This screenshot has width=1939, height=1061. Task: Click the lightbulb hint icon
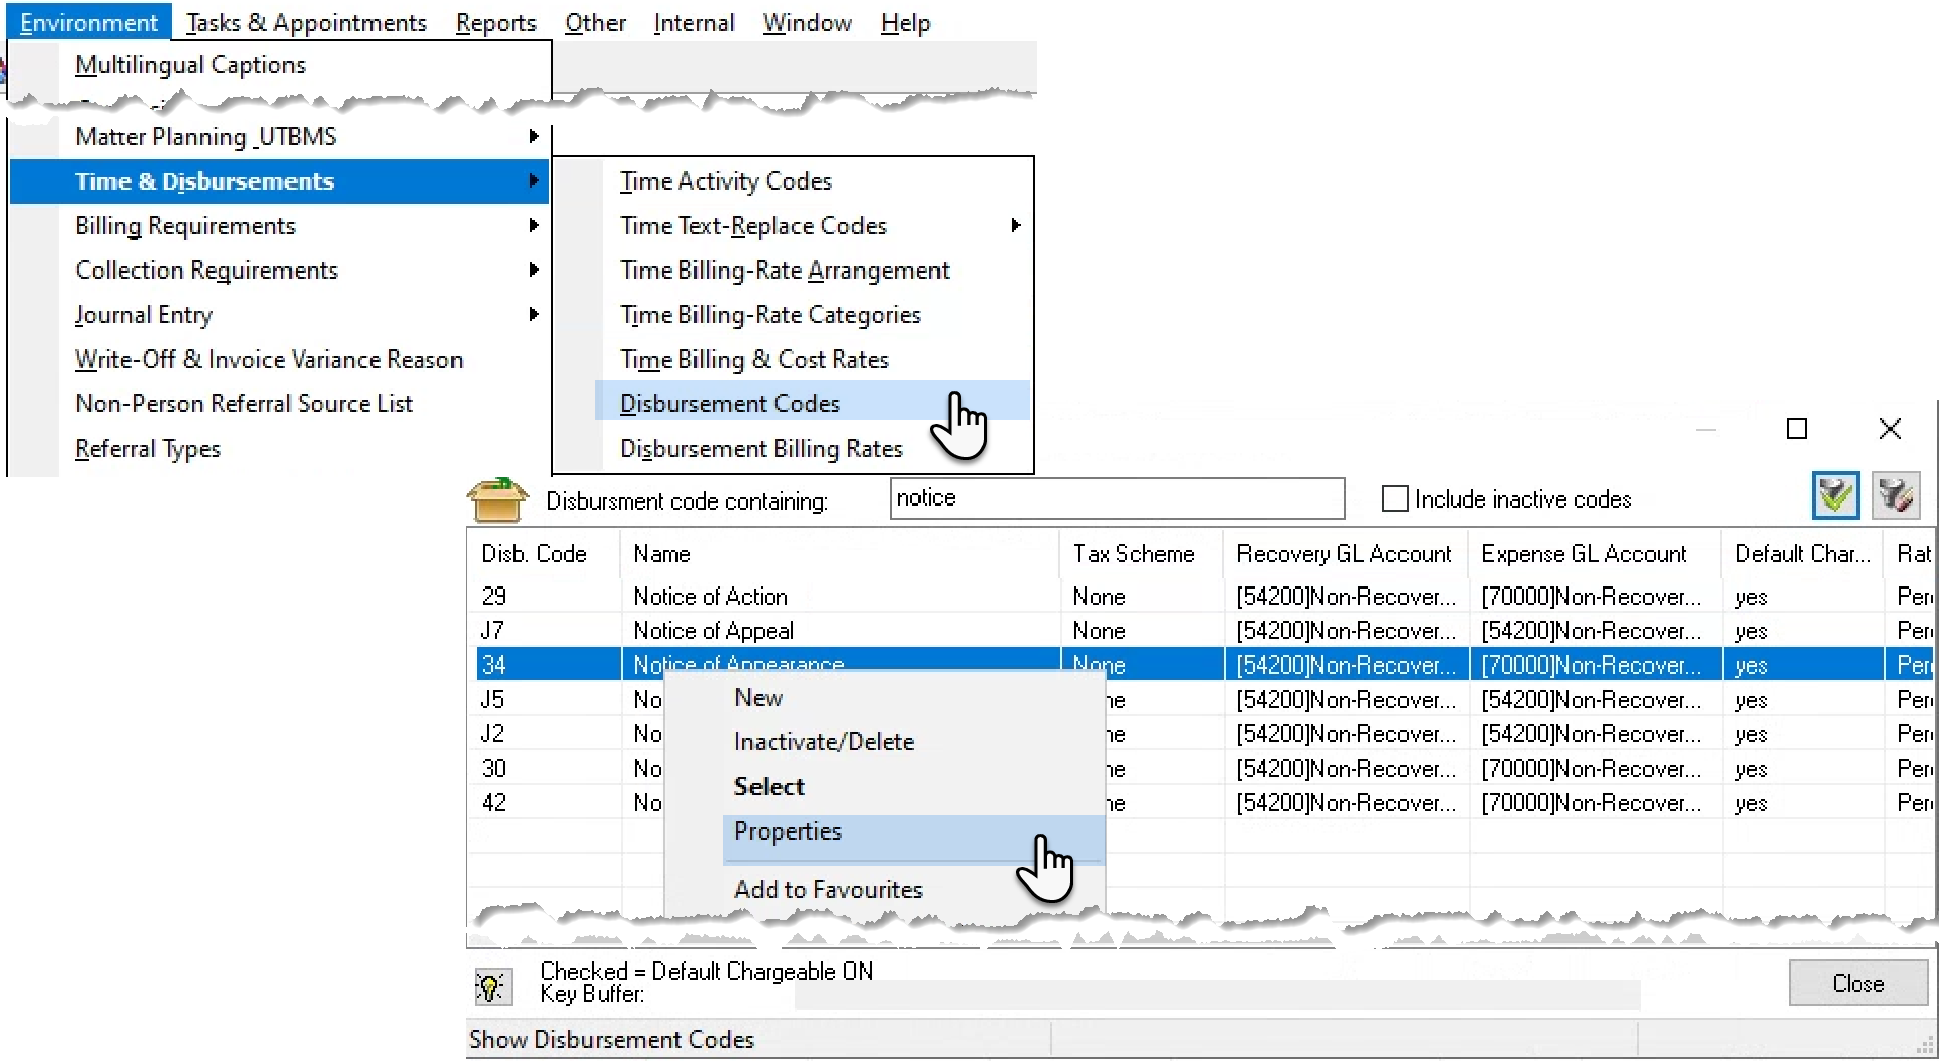[493, 986]
